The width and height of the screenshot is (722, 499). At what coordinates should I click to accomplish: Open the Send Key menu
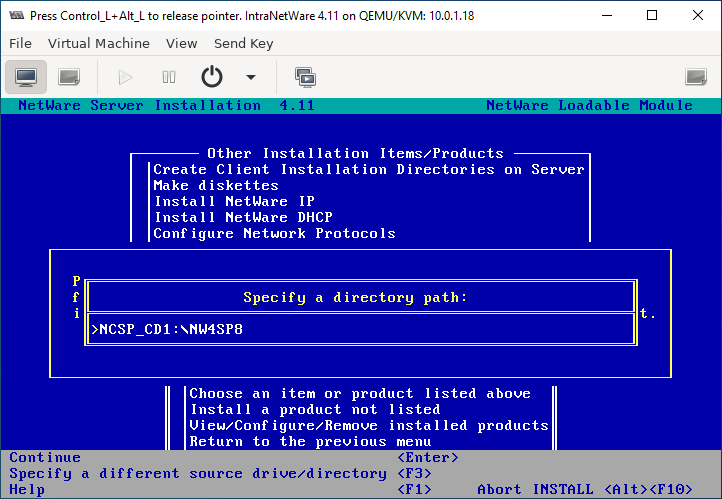coord(244,43)
